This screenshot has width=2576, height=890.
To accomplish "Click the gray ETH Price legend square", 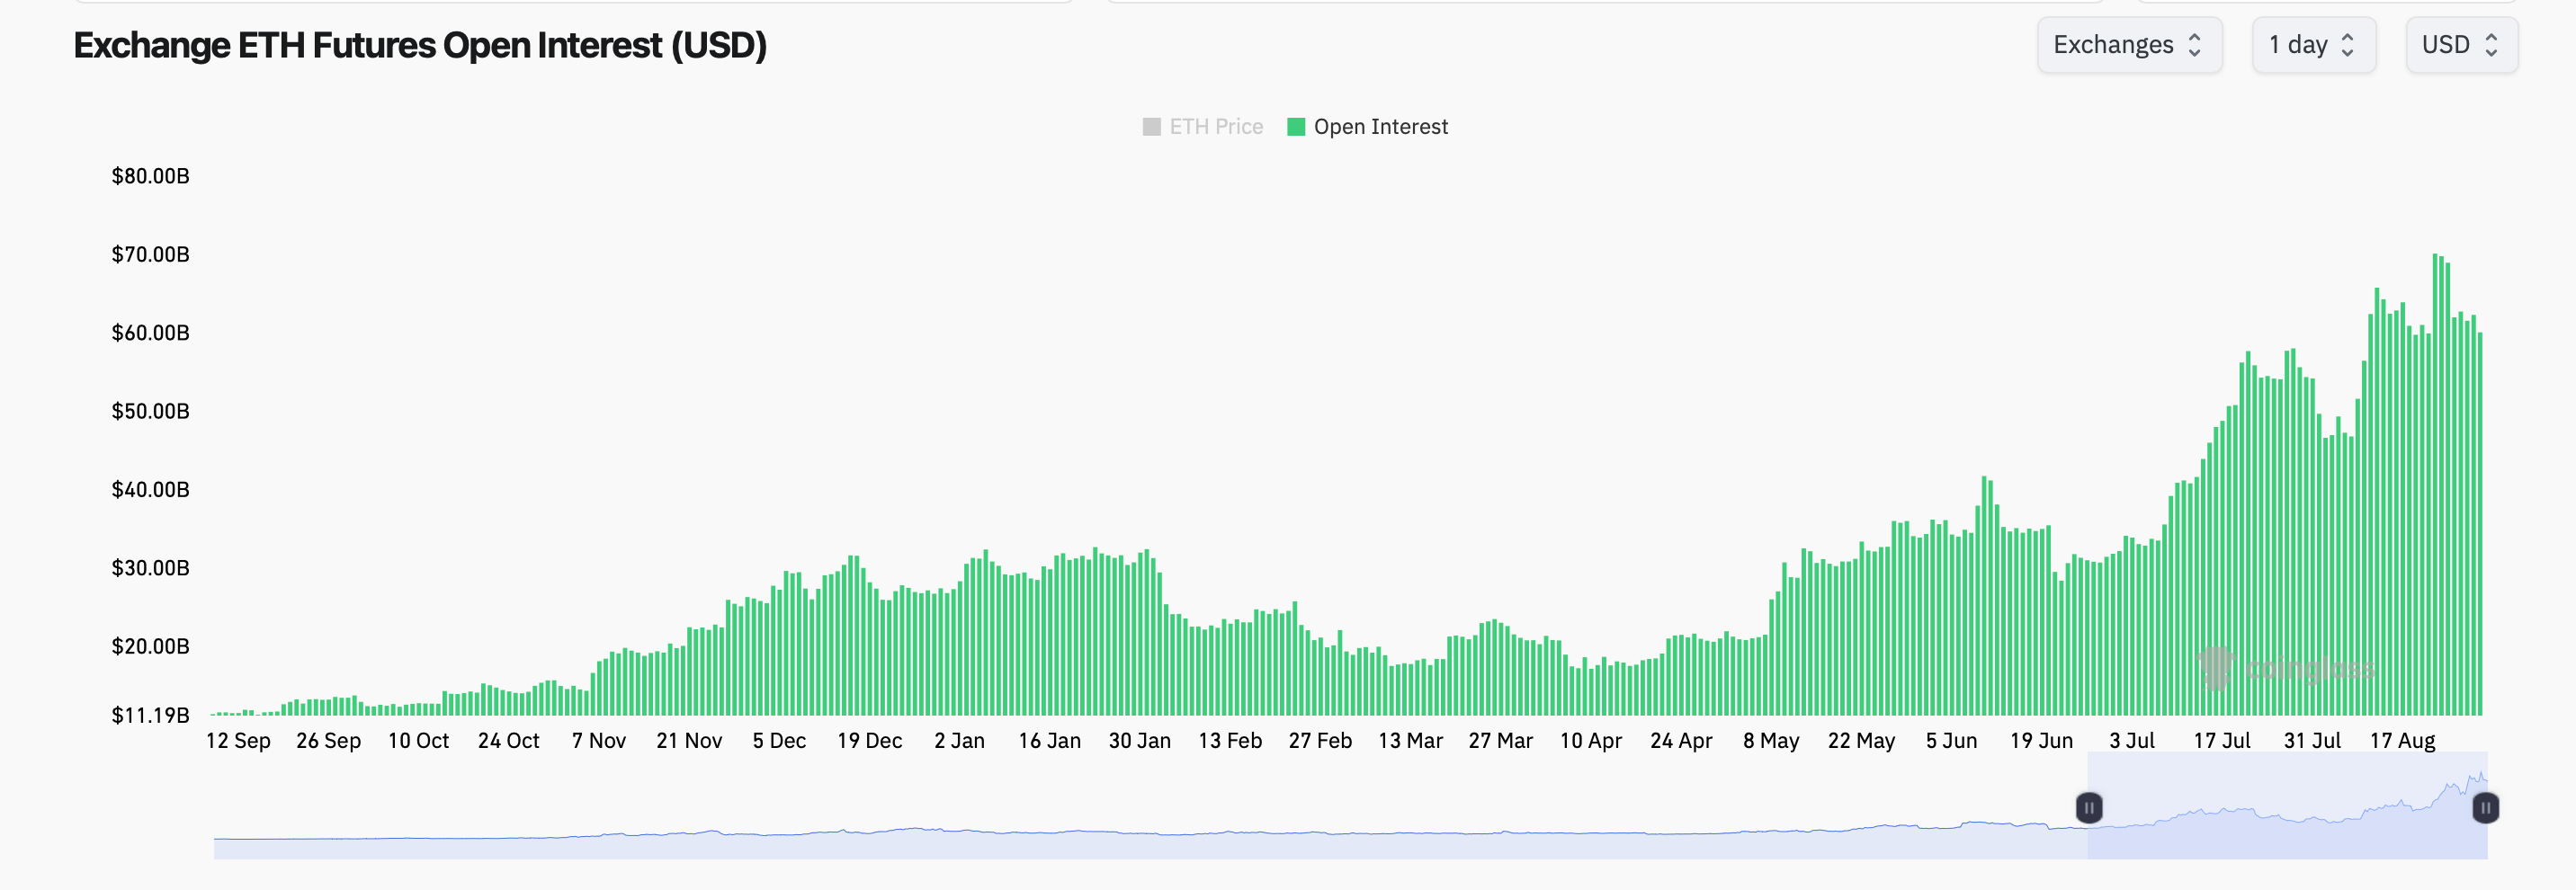I will click(x=1151, y=127).
